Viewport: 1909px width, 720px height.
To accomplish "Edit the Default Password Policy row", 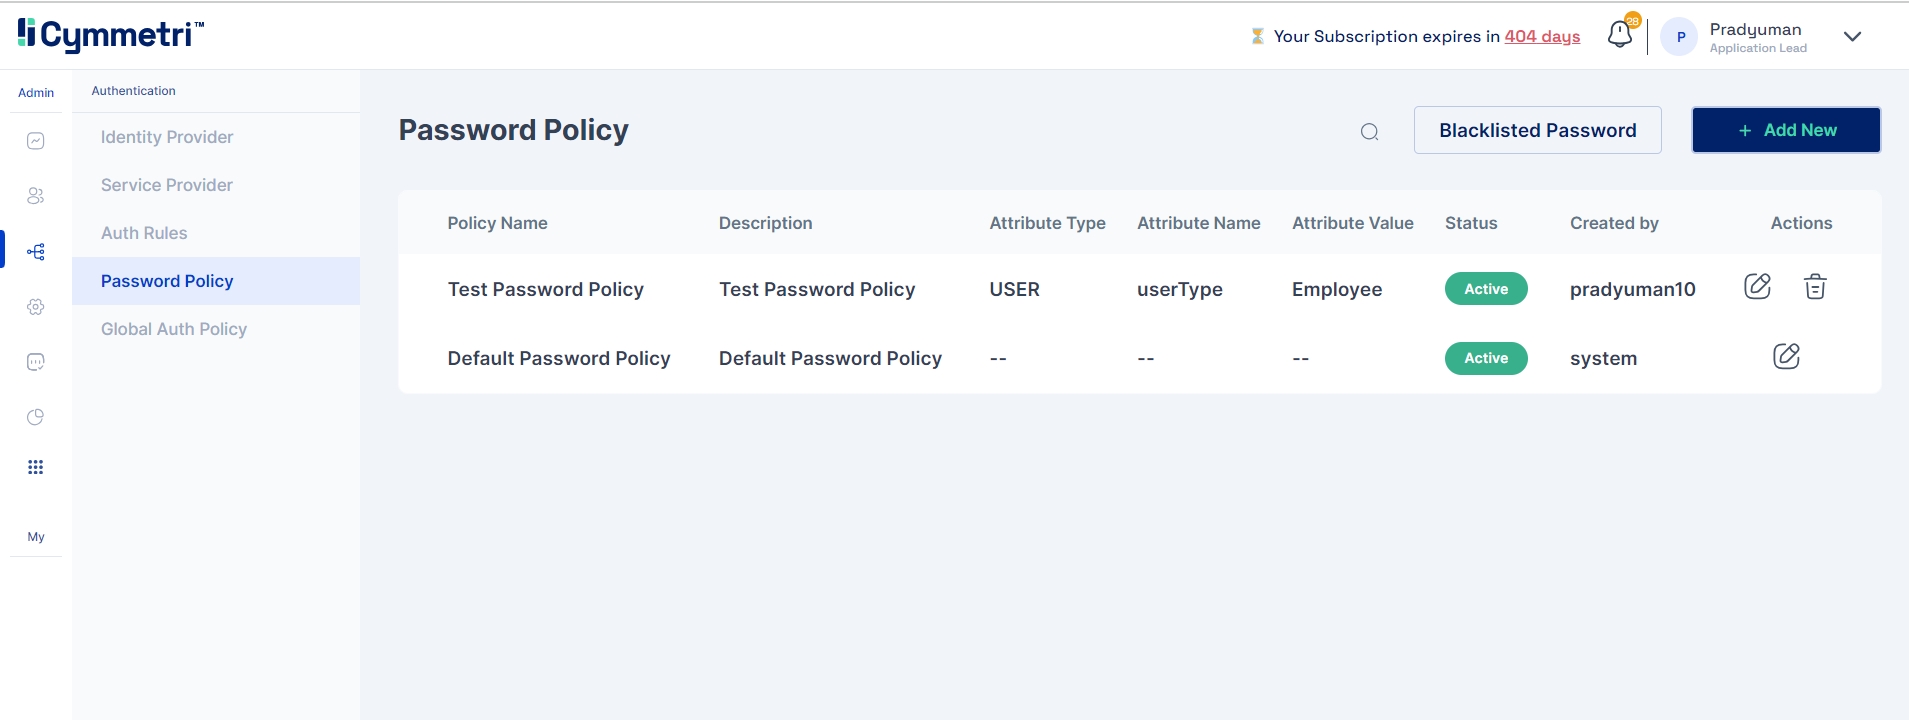I will coord(1786,357).
